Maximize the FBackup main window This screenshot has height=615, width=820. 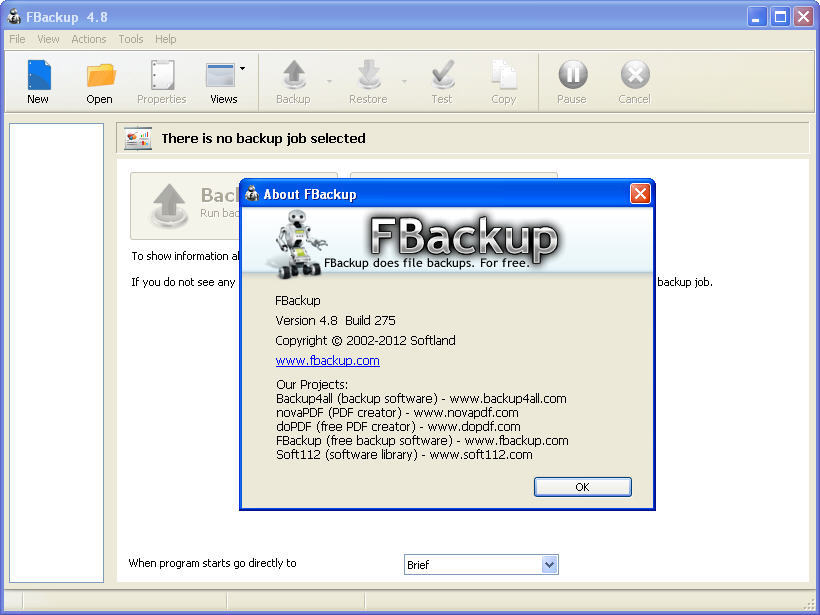click(x=780, y=17)
